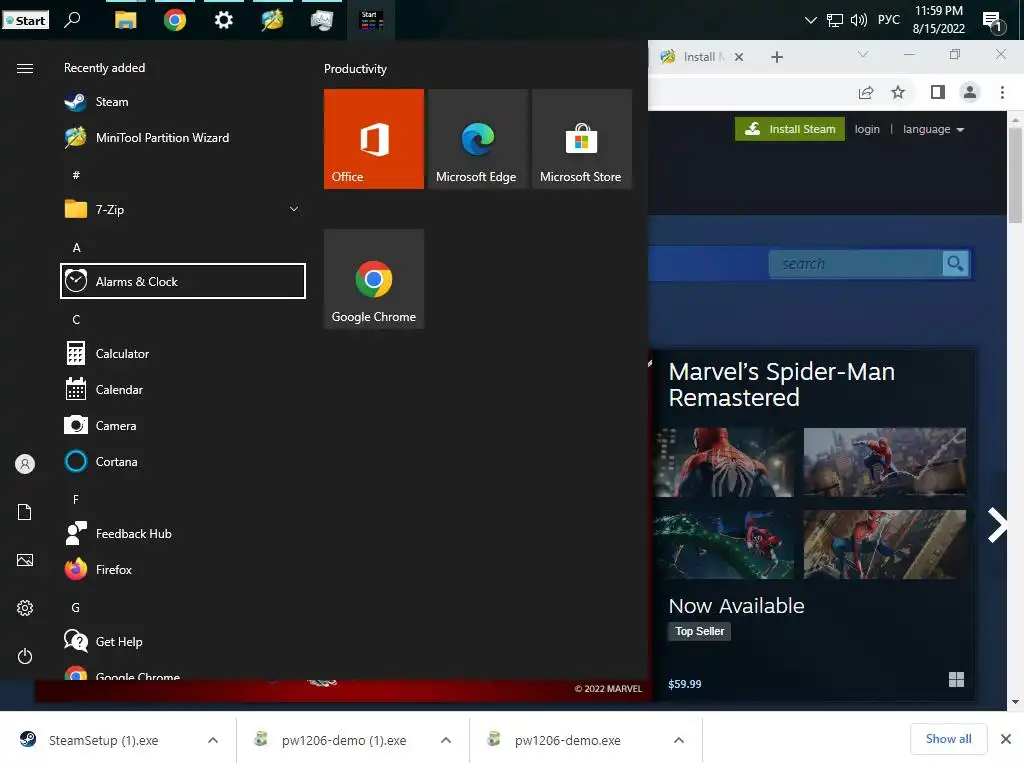Expand the Start menu hamburger

pos(25,69)
